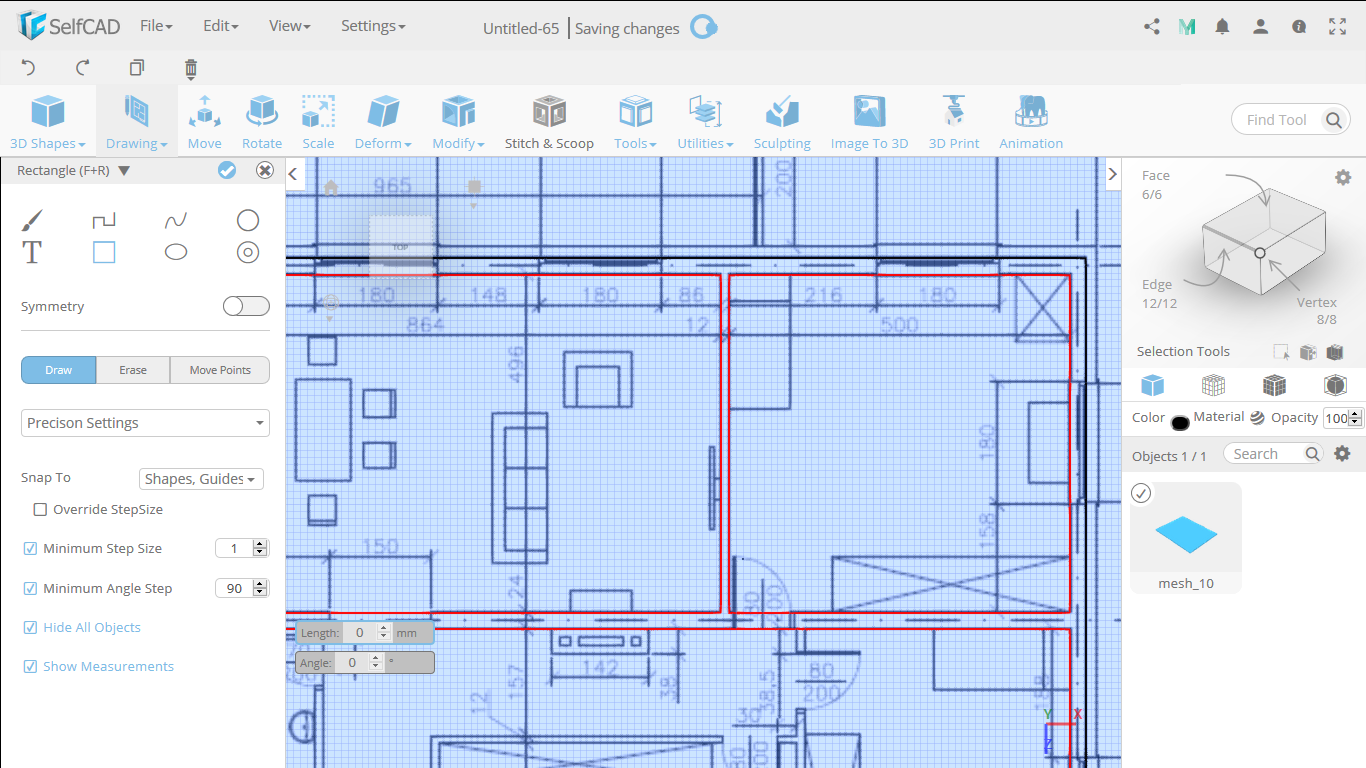Uncheck Hide All Objects checkbox
1366x768 pixels.
click(30, 627)
